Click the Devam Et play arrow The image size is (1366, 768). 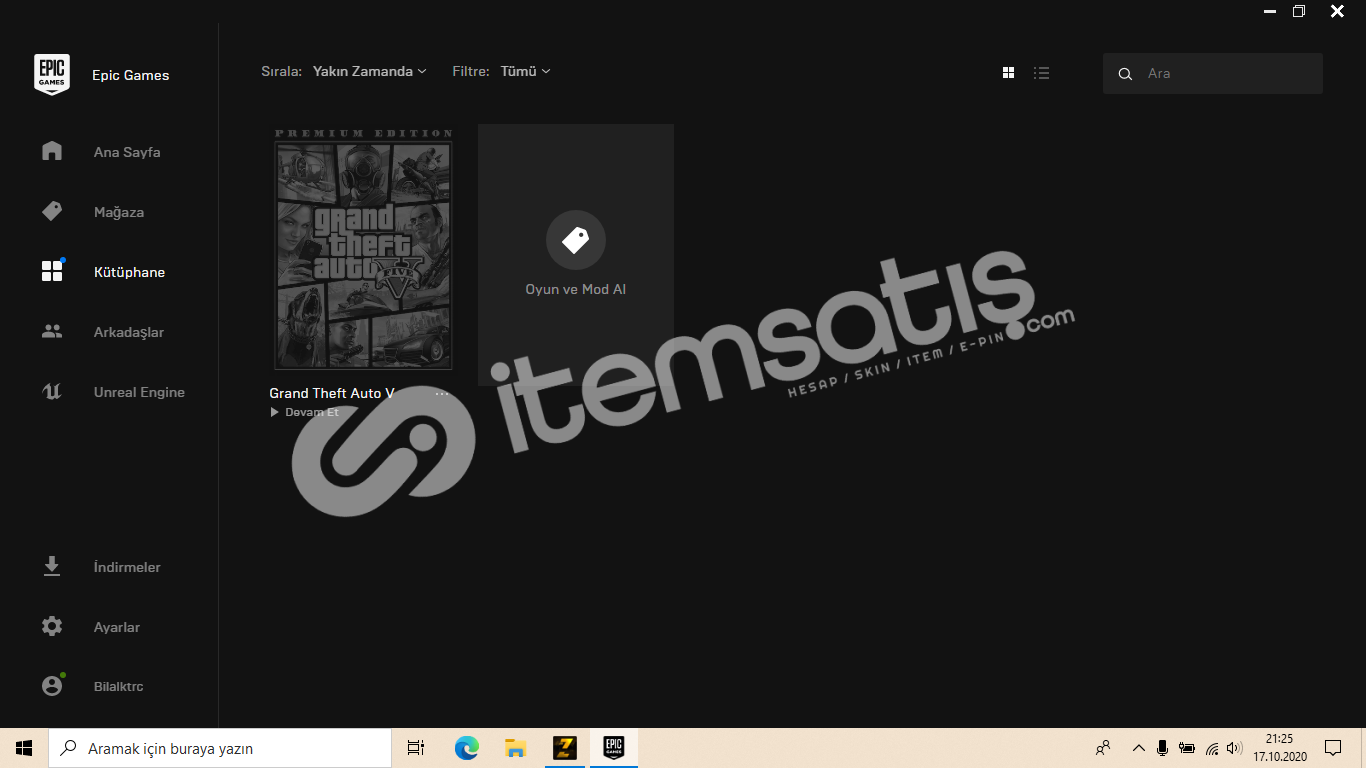[x=275, y=412]
